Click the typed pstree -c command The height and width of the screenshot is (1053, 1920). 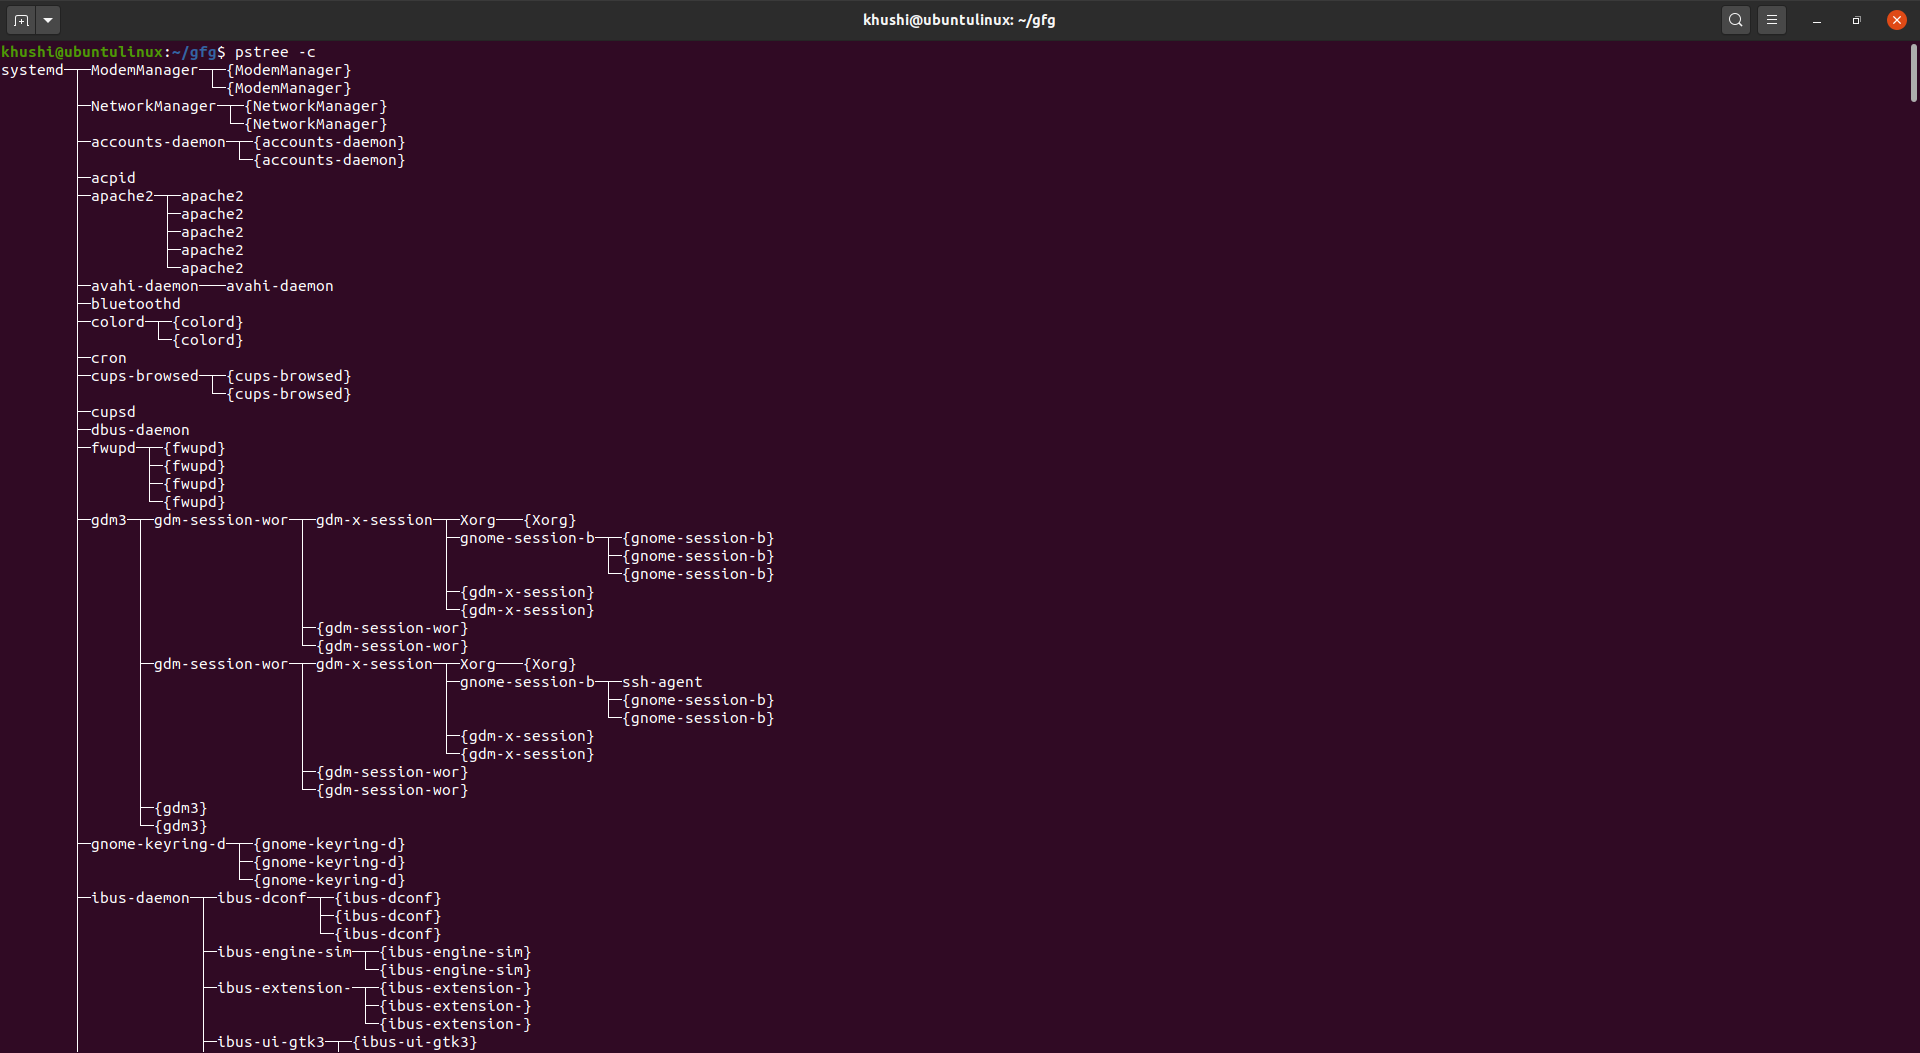coord(275,52)
